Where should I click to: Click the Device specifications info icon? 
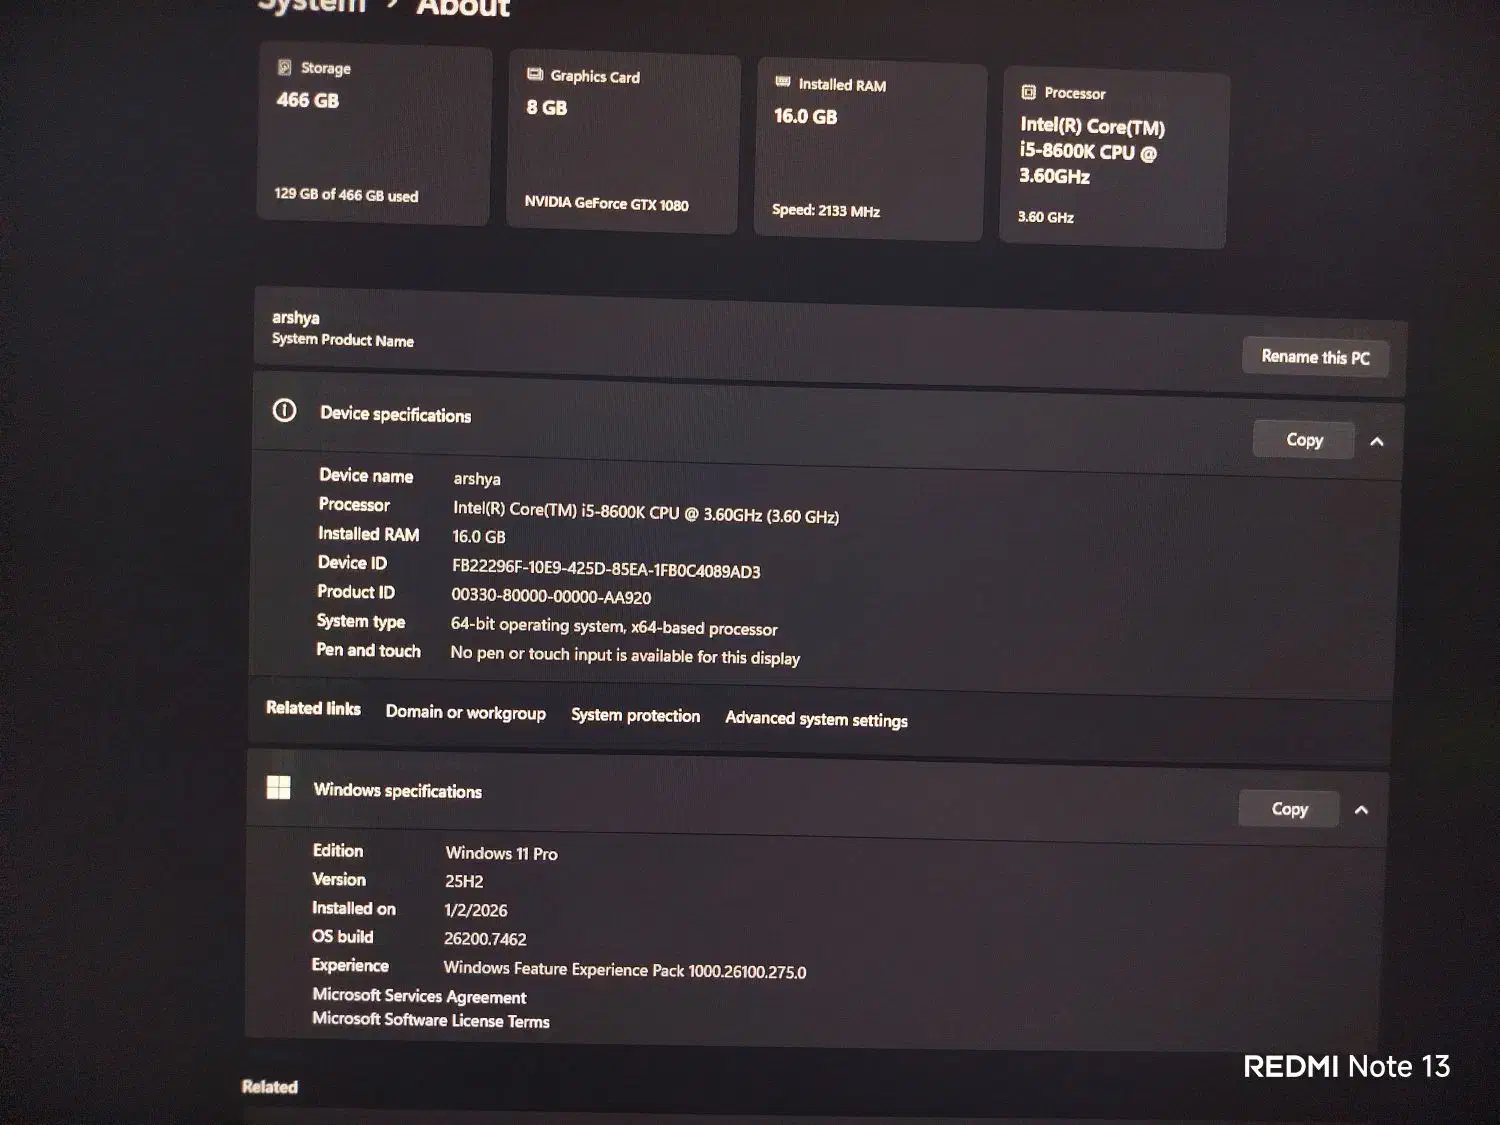click(x=285, y=411)
